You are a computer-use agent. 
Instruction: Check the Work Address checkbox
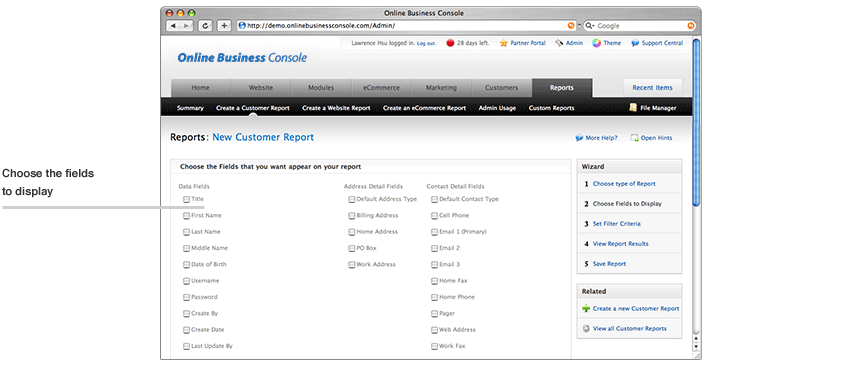pos(352,265)
